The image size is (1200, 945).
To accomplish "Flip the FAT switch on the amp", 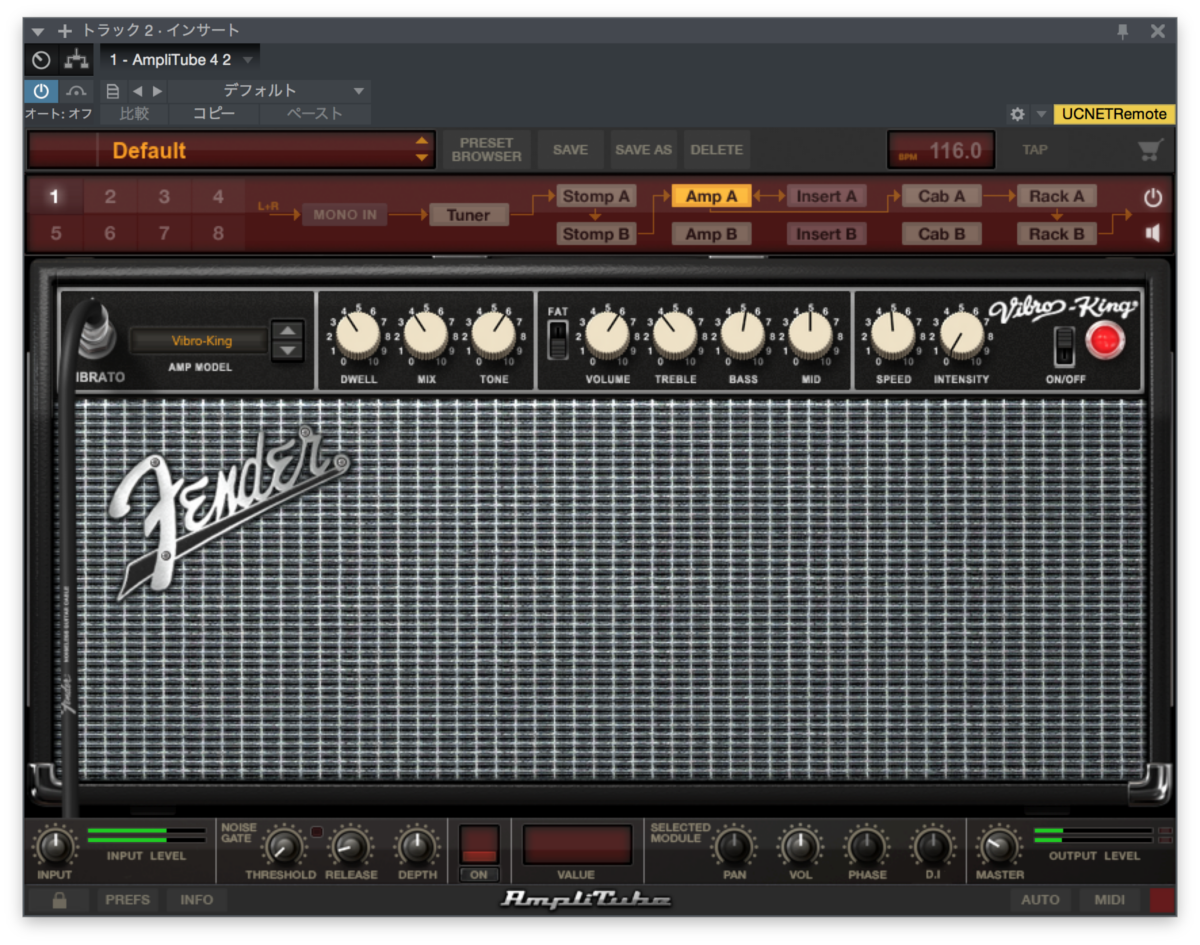I will click(x=558, y=340).
